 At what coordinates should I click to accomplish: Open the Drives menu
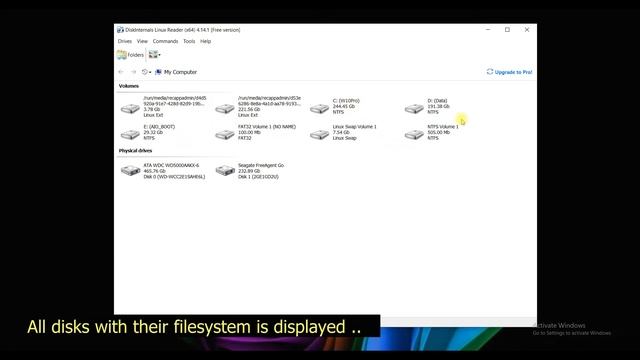click(124, 41)
